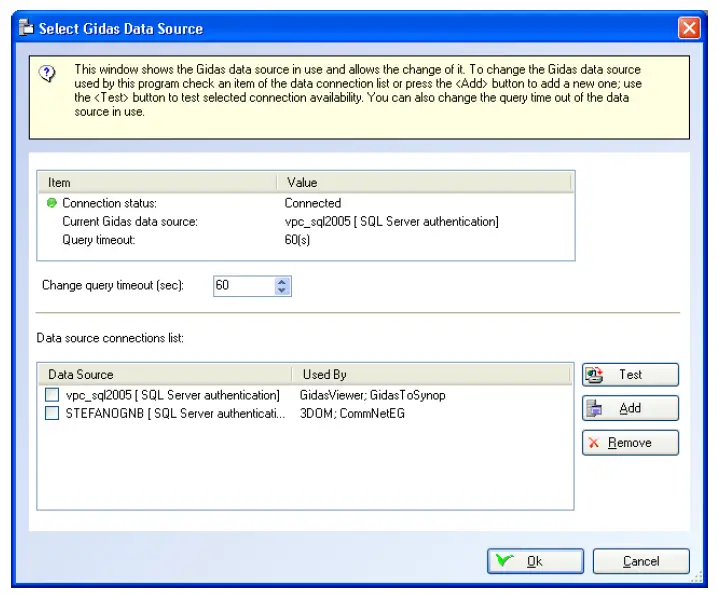Close the Select Gidas Data Source window
The image size is (717, 595).
pos(689,28)
